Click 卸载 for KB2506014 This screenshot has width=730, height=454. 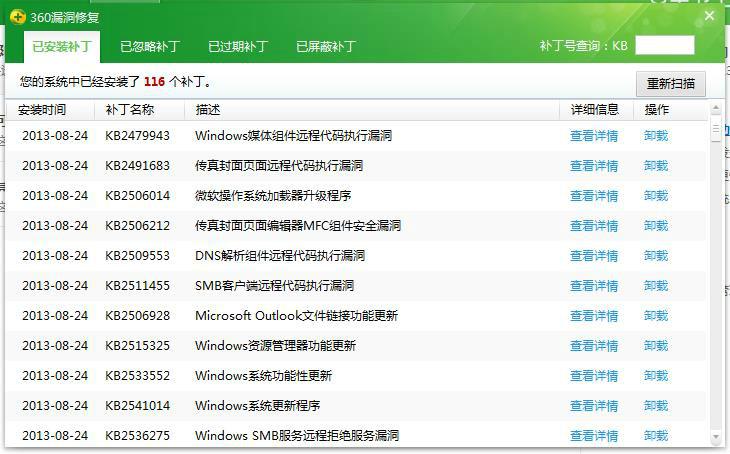click(656, 196)
